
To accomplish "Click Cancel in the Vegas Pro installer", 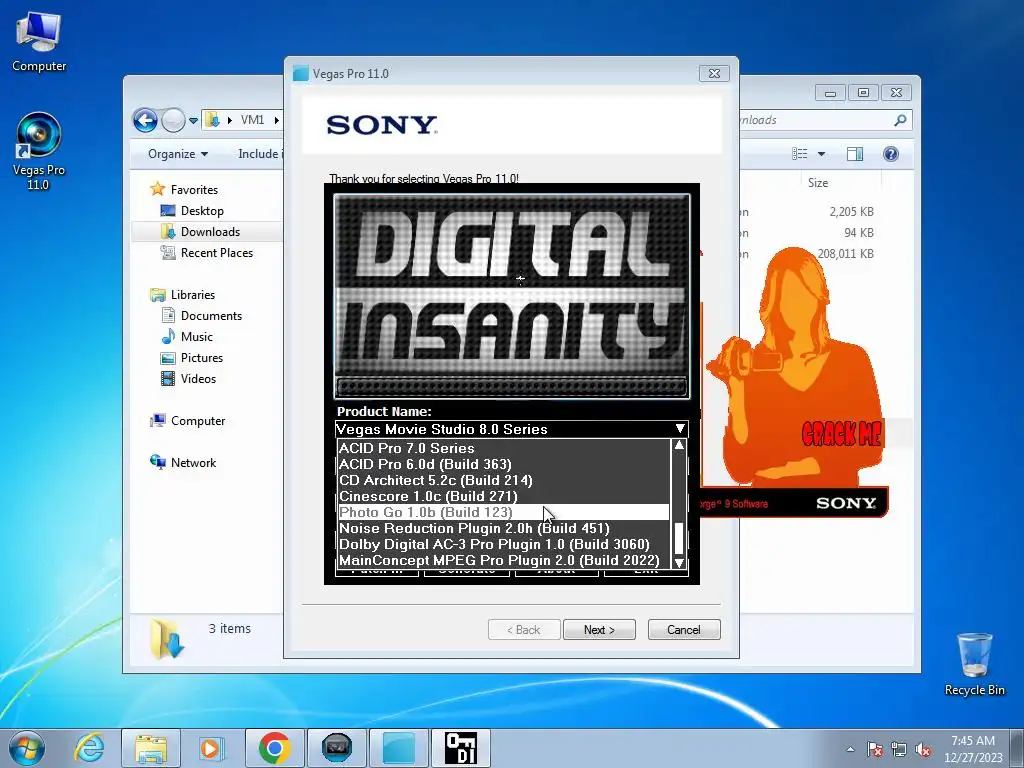I will 684,630.
